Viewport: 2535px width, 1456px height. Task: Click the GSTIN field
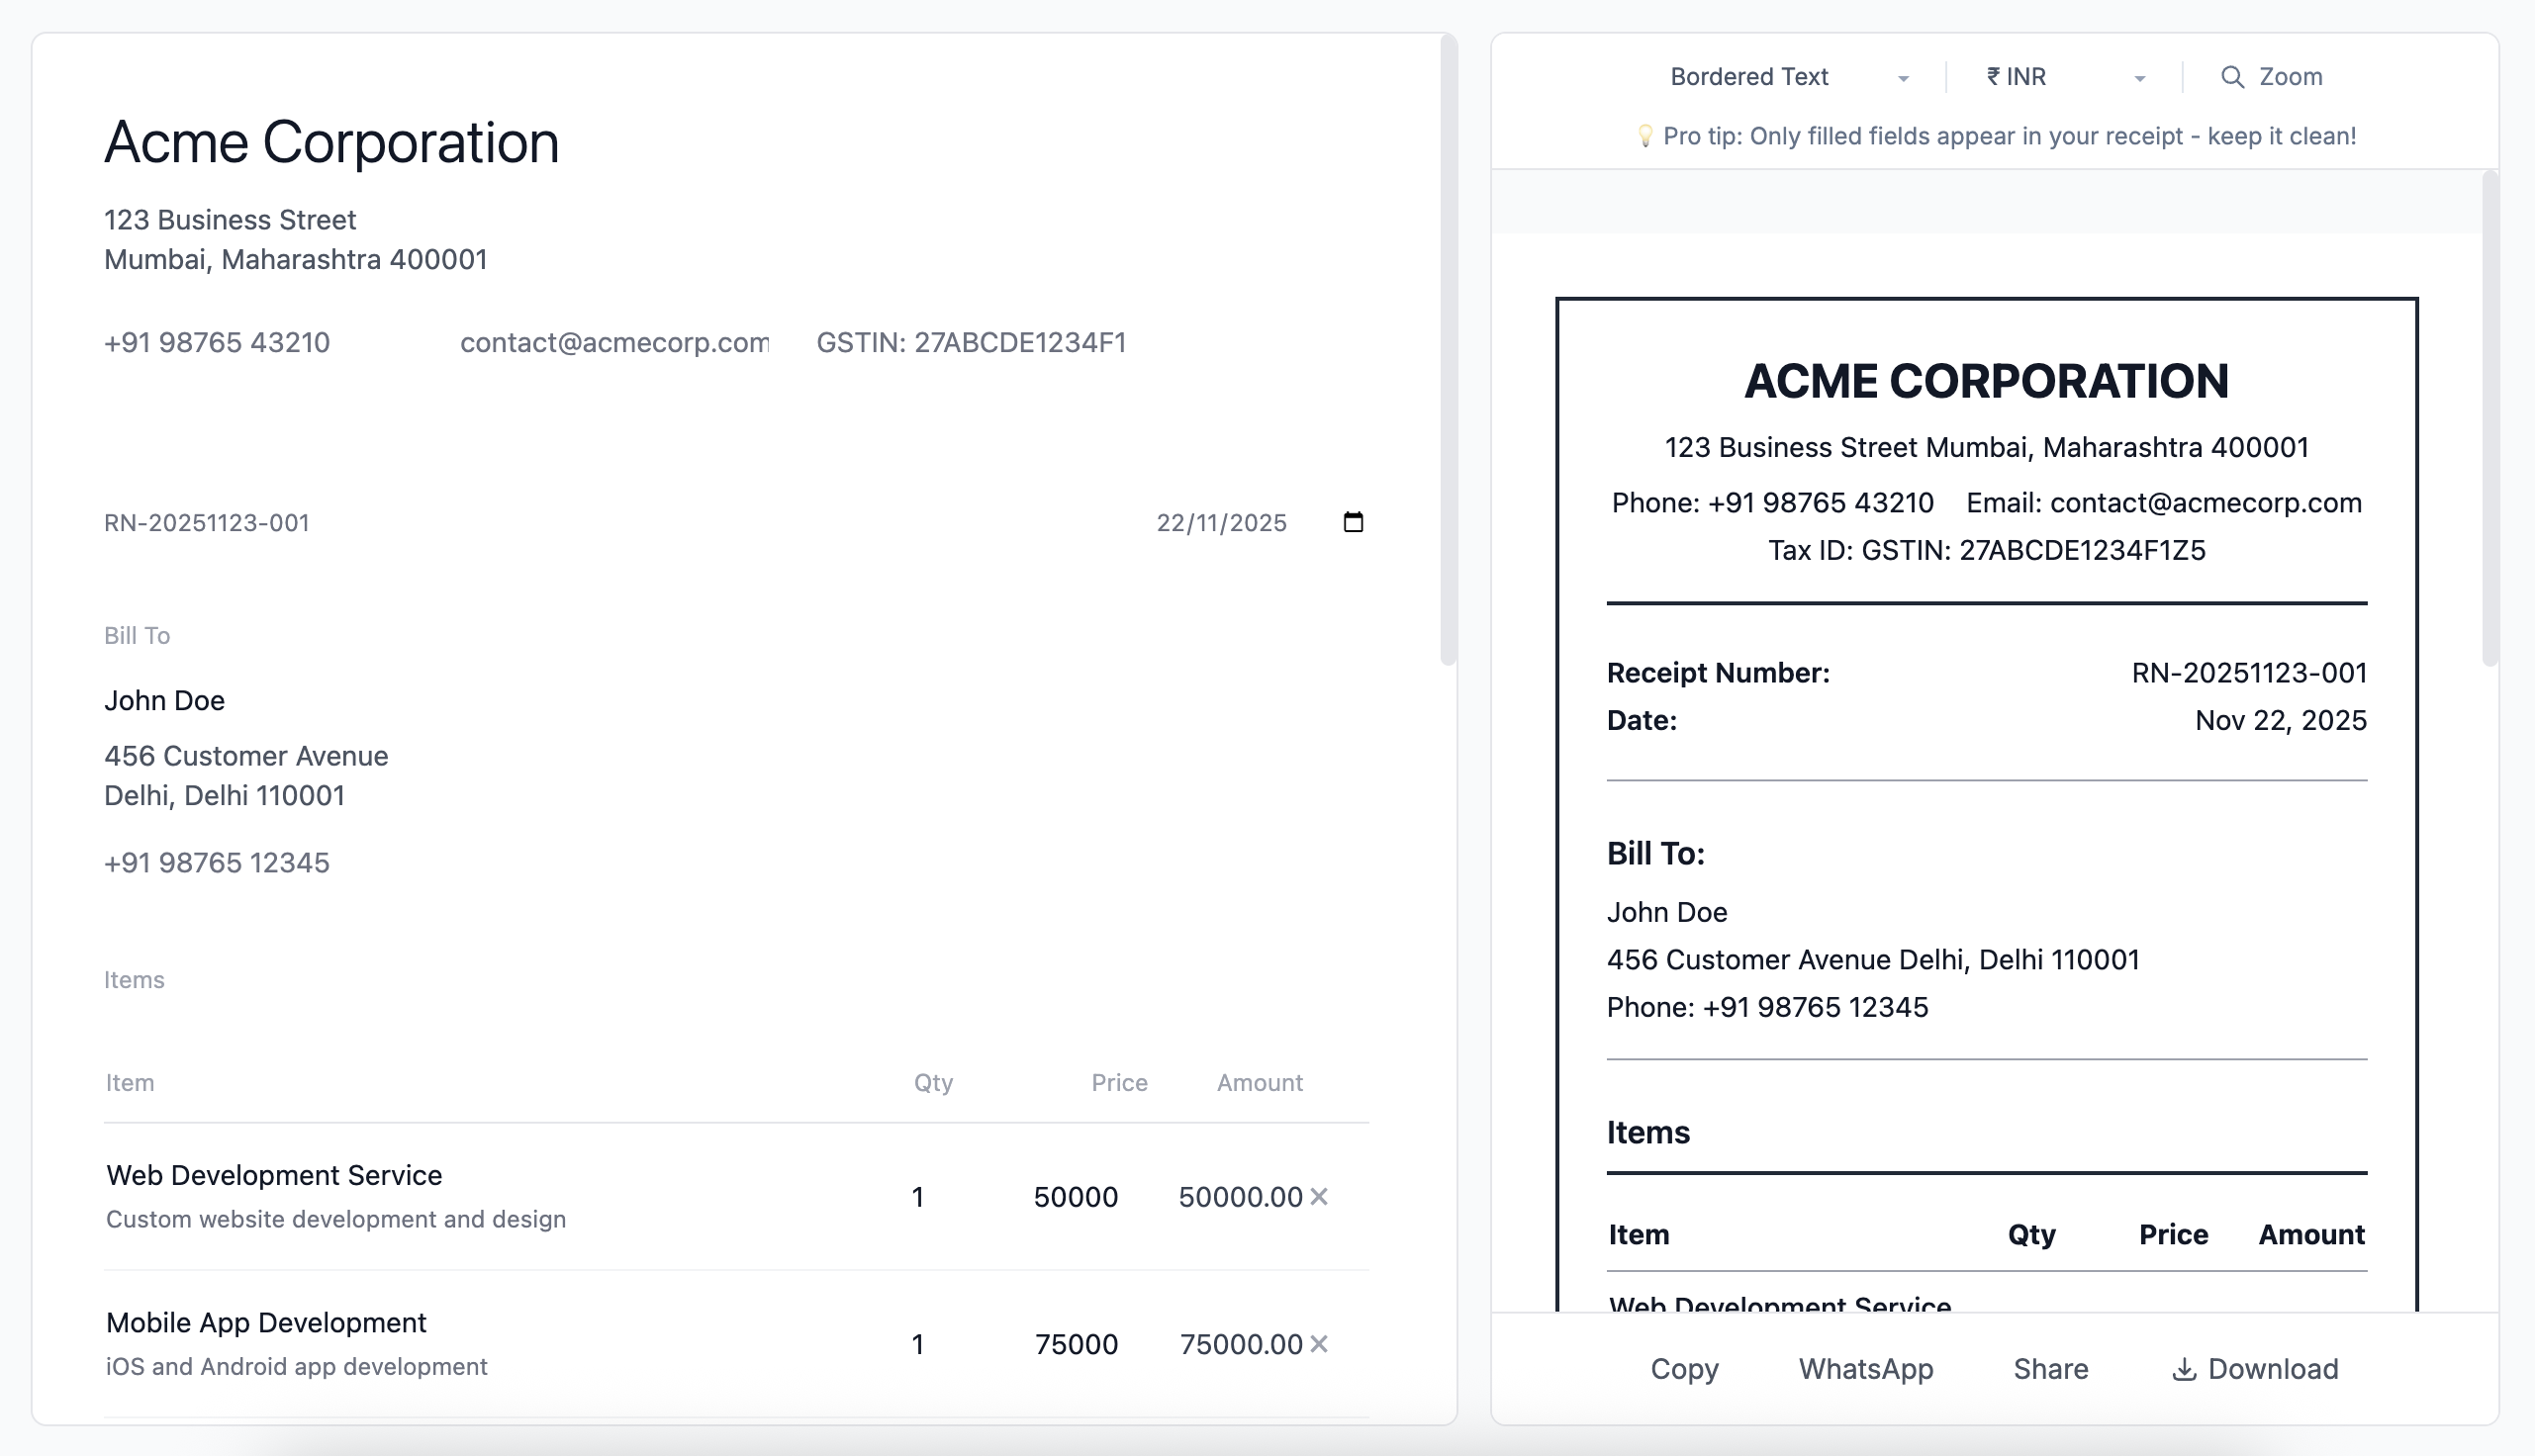click(972, 342)
